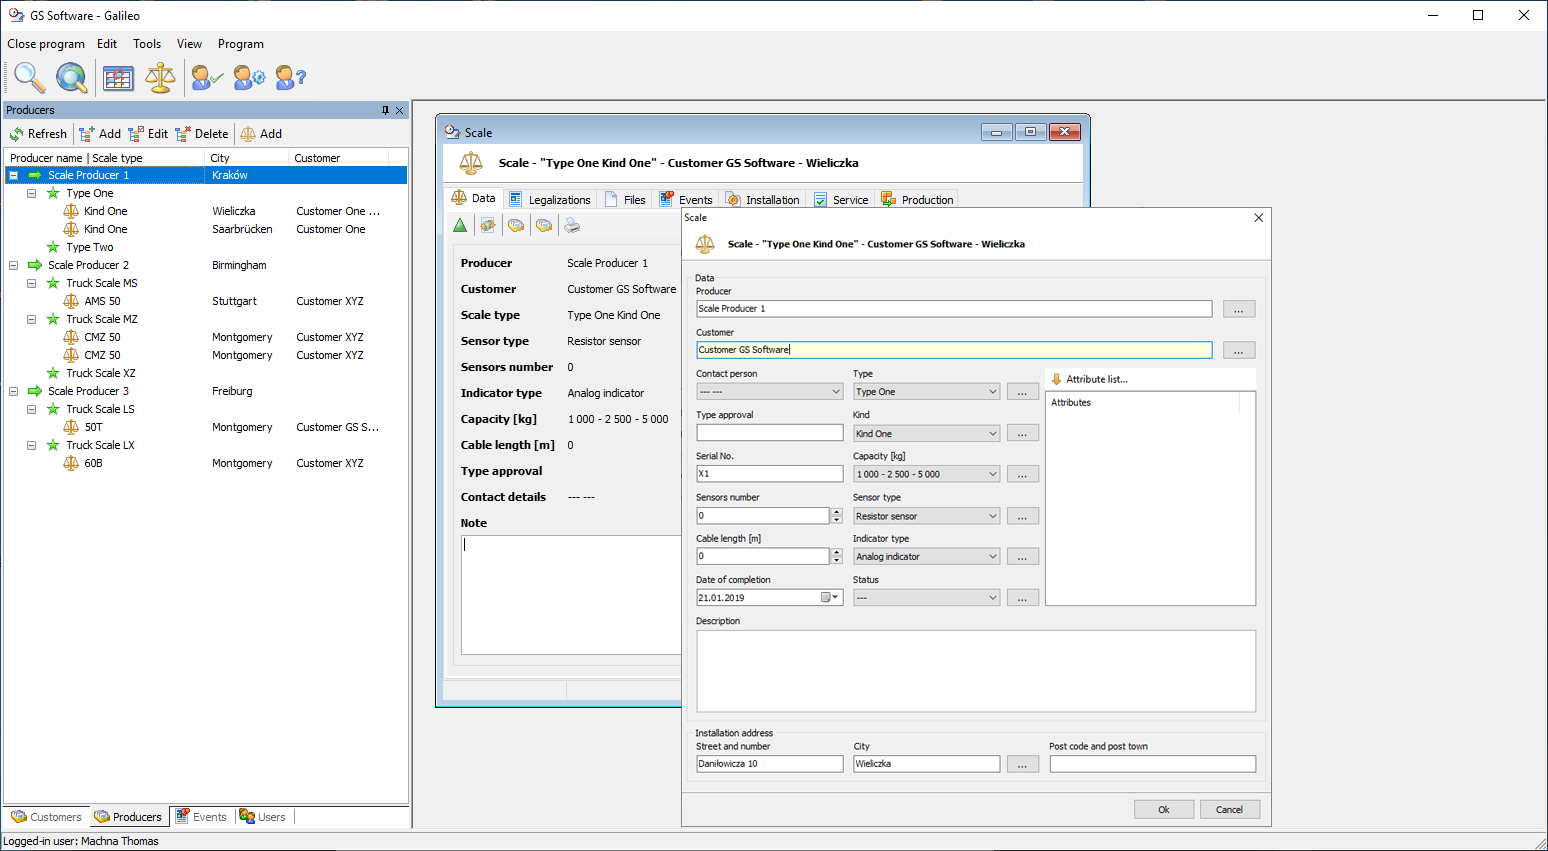
Task: Click the user with gear icon
Action: (249, 77)
